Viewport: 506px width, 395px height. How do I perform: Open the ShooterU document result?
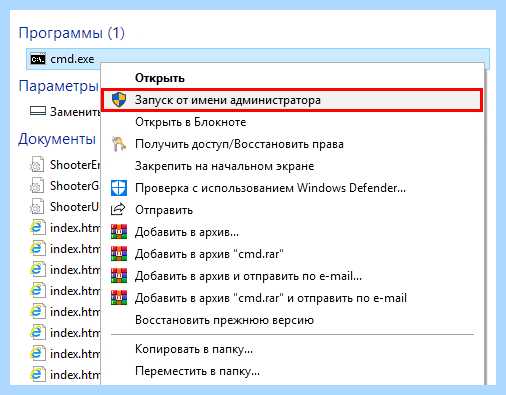point(65,207)
